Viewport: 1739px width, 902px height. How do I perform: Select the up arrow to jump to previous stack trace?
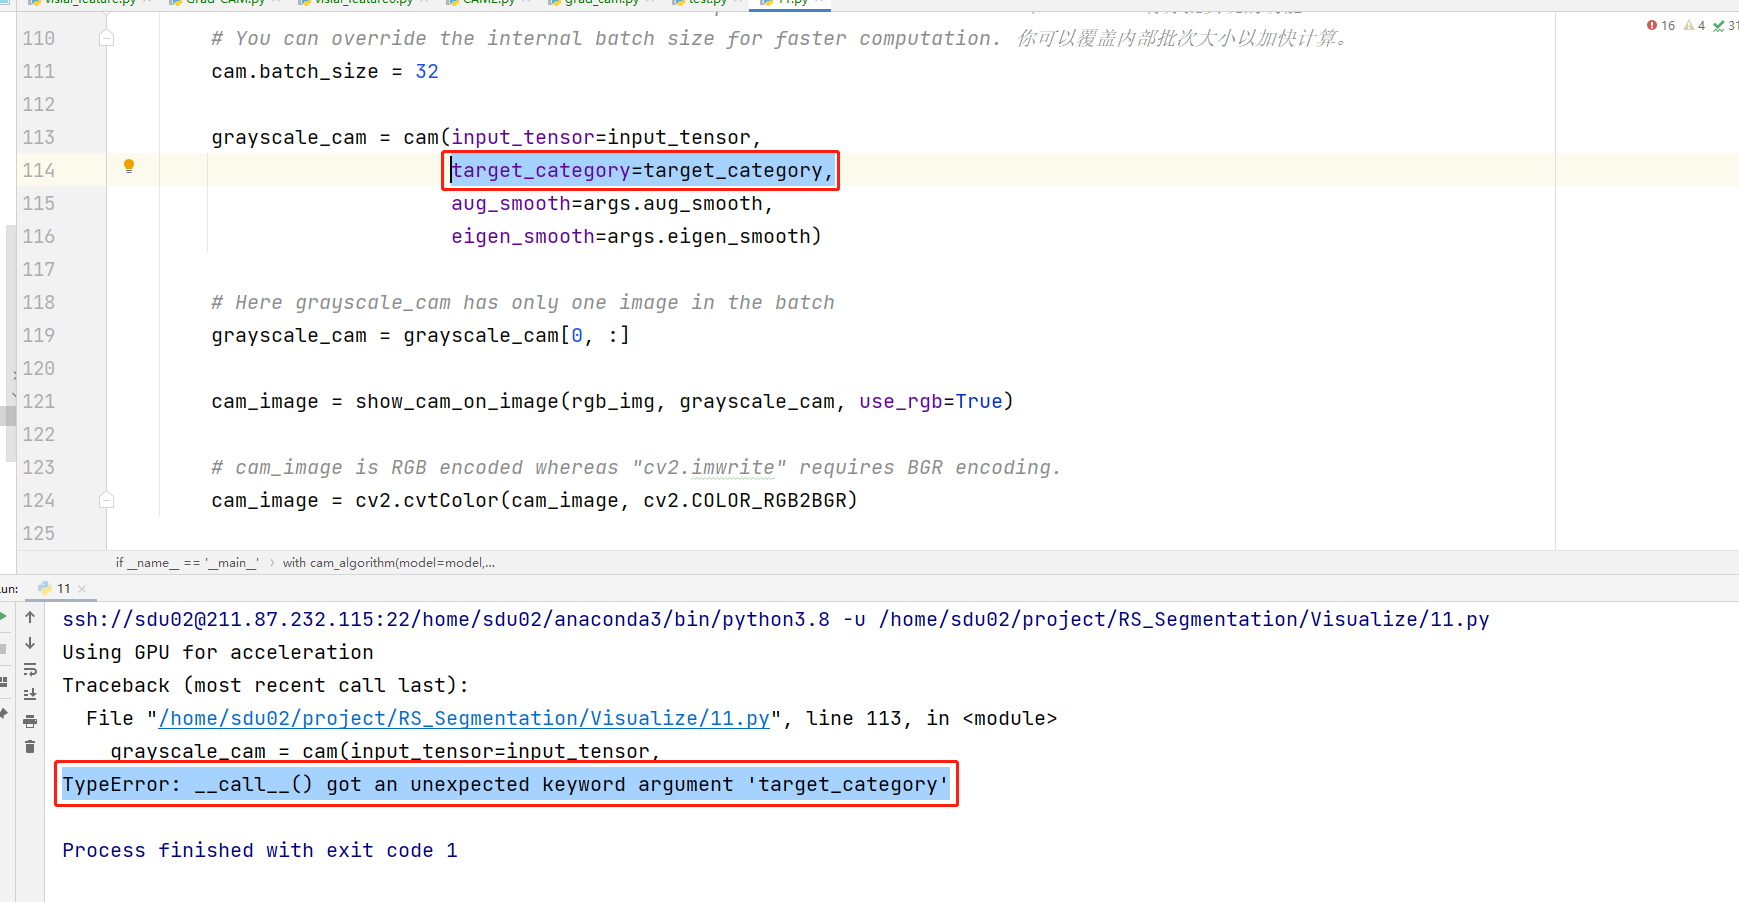tap(30, 617)
